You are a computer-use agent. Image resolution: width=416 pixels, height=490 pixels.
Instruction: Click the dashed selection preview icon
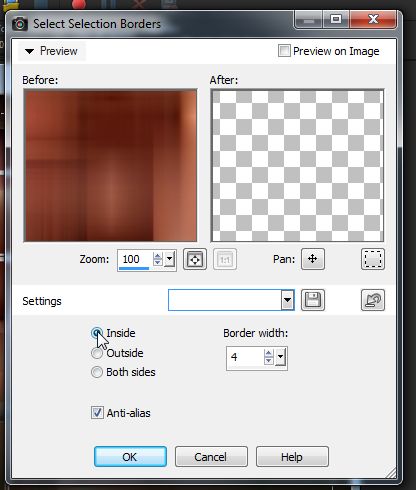point(373,259)
